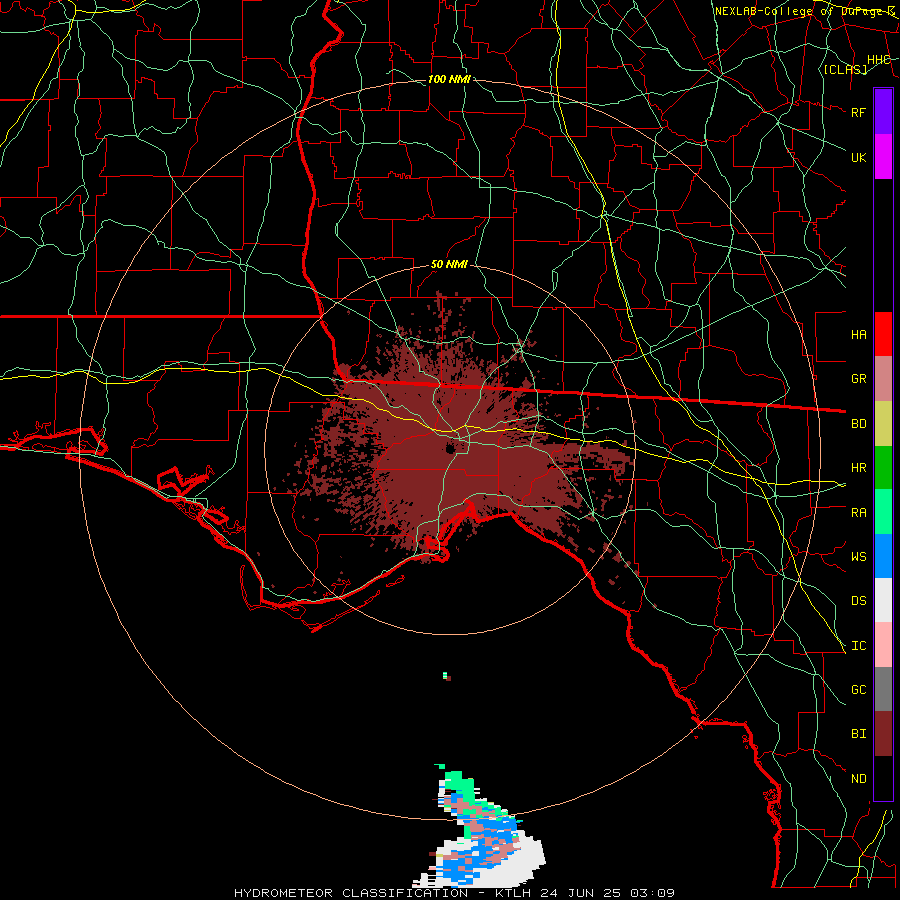Click the RA light-green legend swatch
This screenshot has height=900, width=900.
pos(883,512)
